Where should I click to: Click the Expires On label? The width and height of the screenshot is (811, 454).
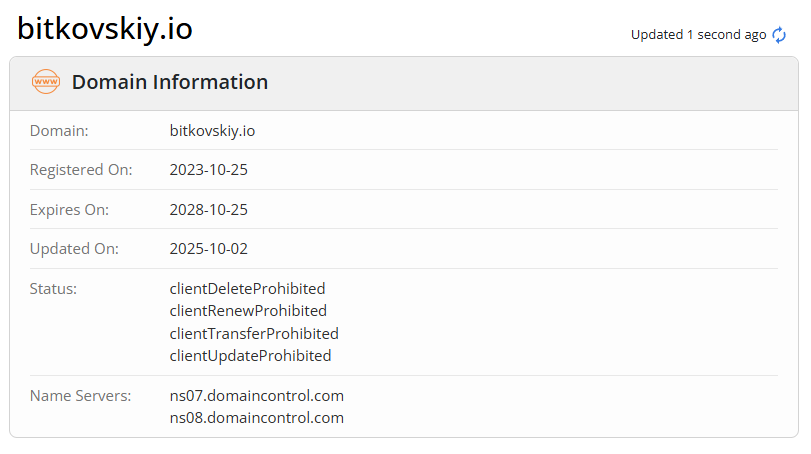(70, 210)
